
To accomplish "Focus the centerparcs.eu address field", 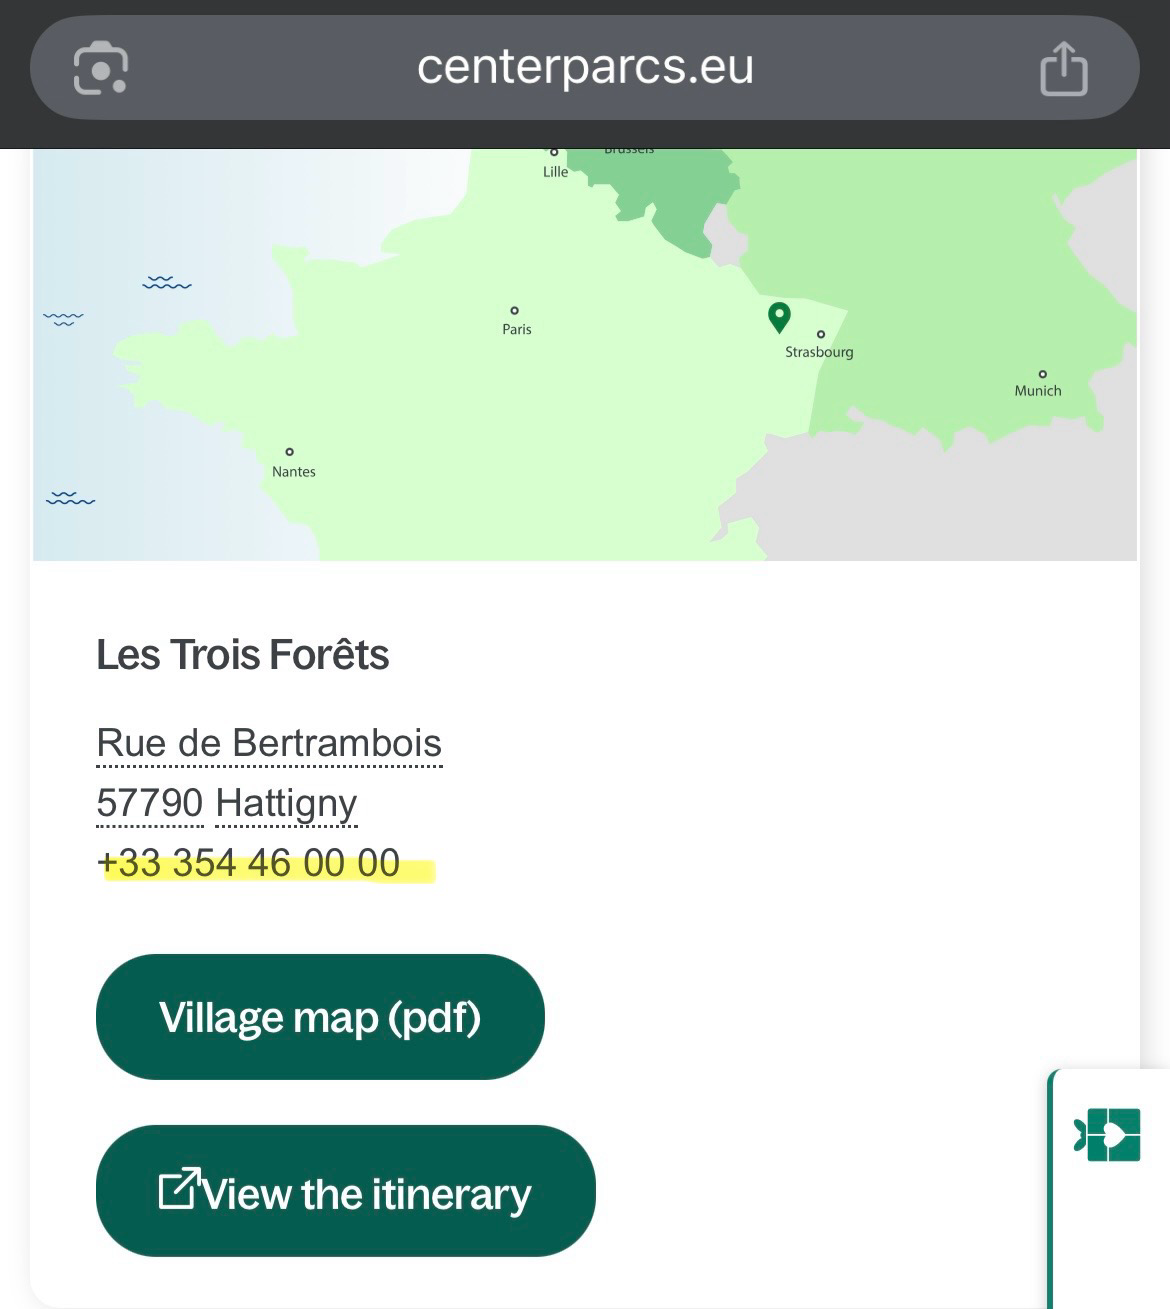I will coord(585,68).
